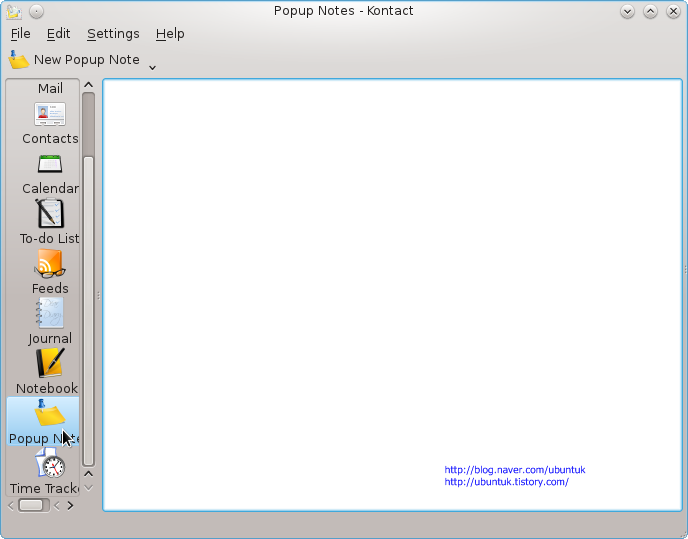The width and height of the screenshot is (688, 539).
Task: Click the sidebar scroll up arrow at top
Action: [x=88, y=85]
